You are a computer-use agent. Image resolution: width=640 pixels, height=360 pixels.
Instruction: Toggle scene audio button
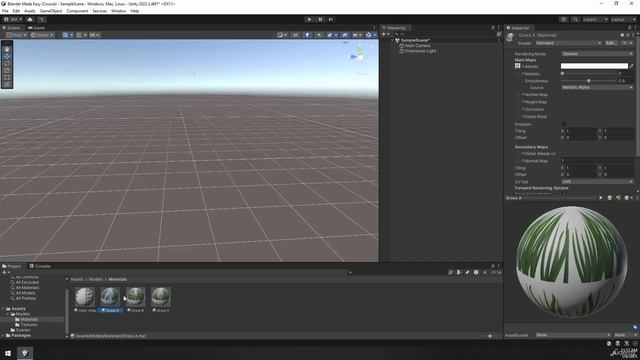tap(319, 35)
